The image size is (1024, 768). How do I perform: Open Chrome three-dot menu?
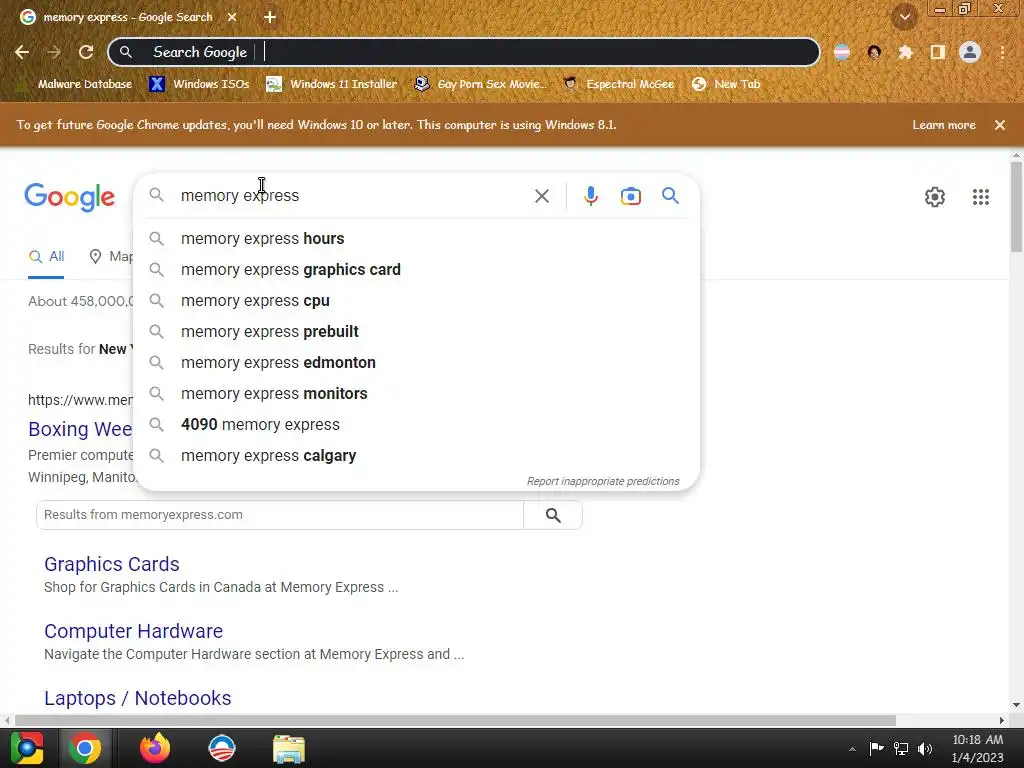(1002, 52)
